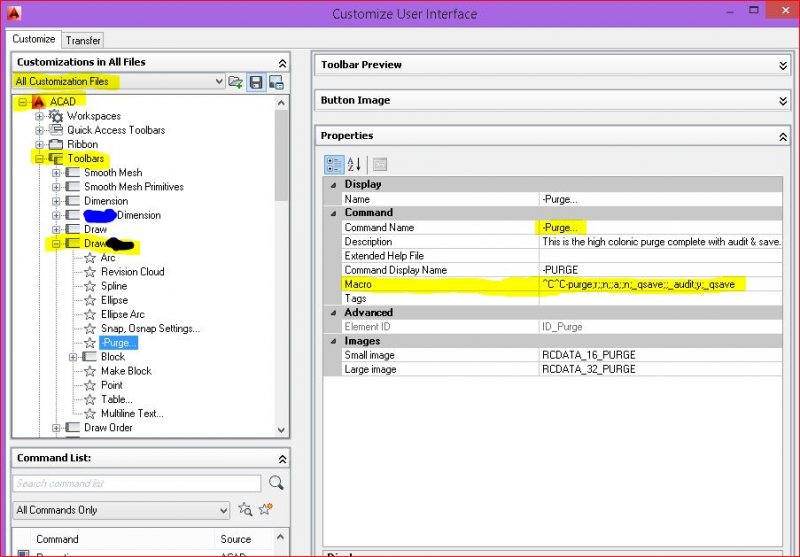The image size is (800, 557).
Task: Click the display filters icon beside save
Action: pyautogui.click(x=275, y=82)
